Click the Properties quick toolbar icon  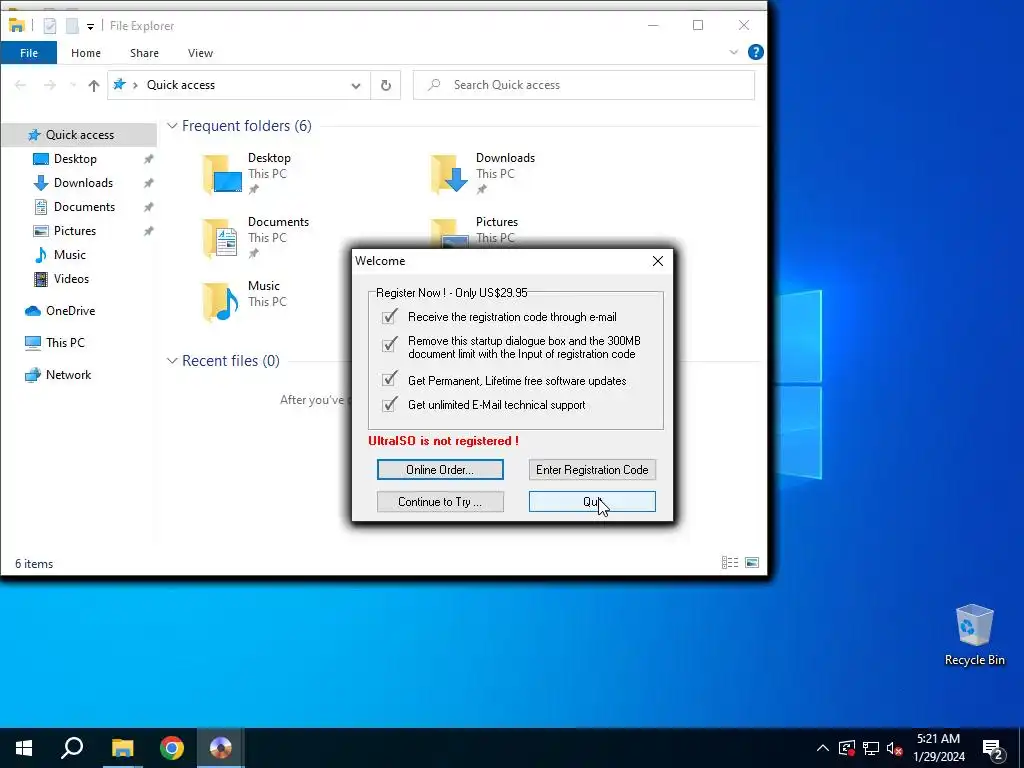[x=50, y=26]
